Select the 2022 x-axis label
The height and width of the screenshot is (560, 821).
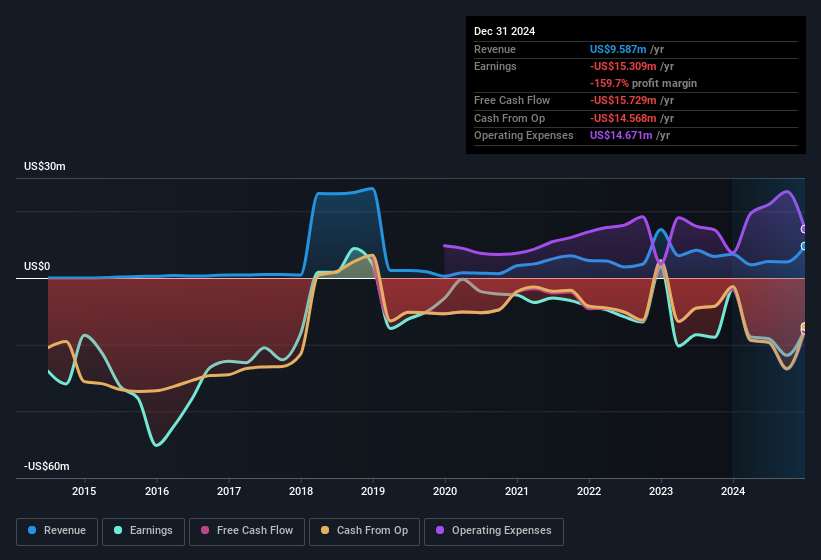click(589, 491)
